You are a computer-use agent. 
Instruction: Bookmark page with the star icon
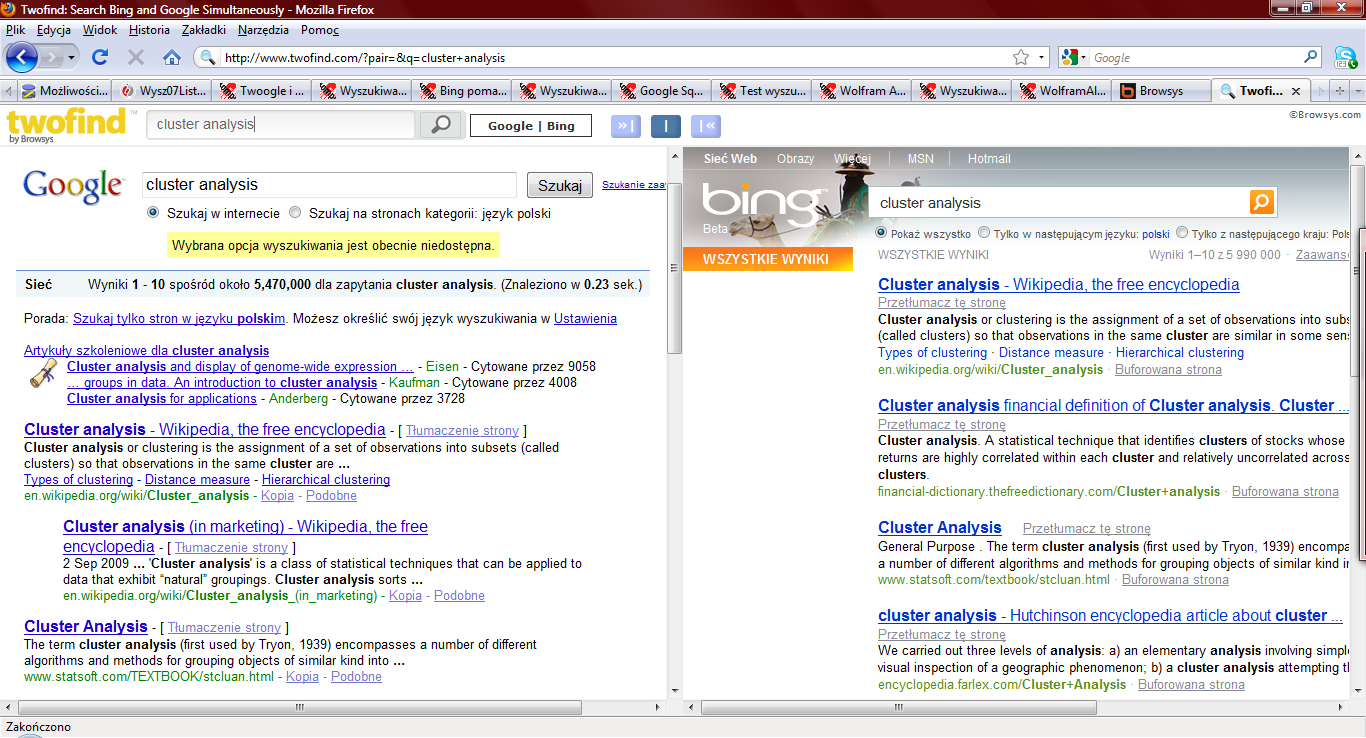click(x=1021, y=57)
